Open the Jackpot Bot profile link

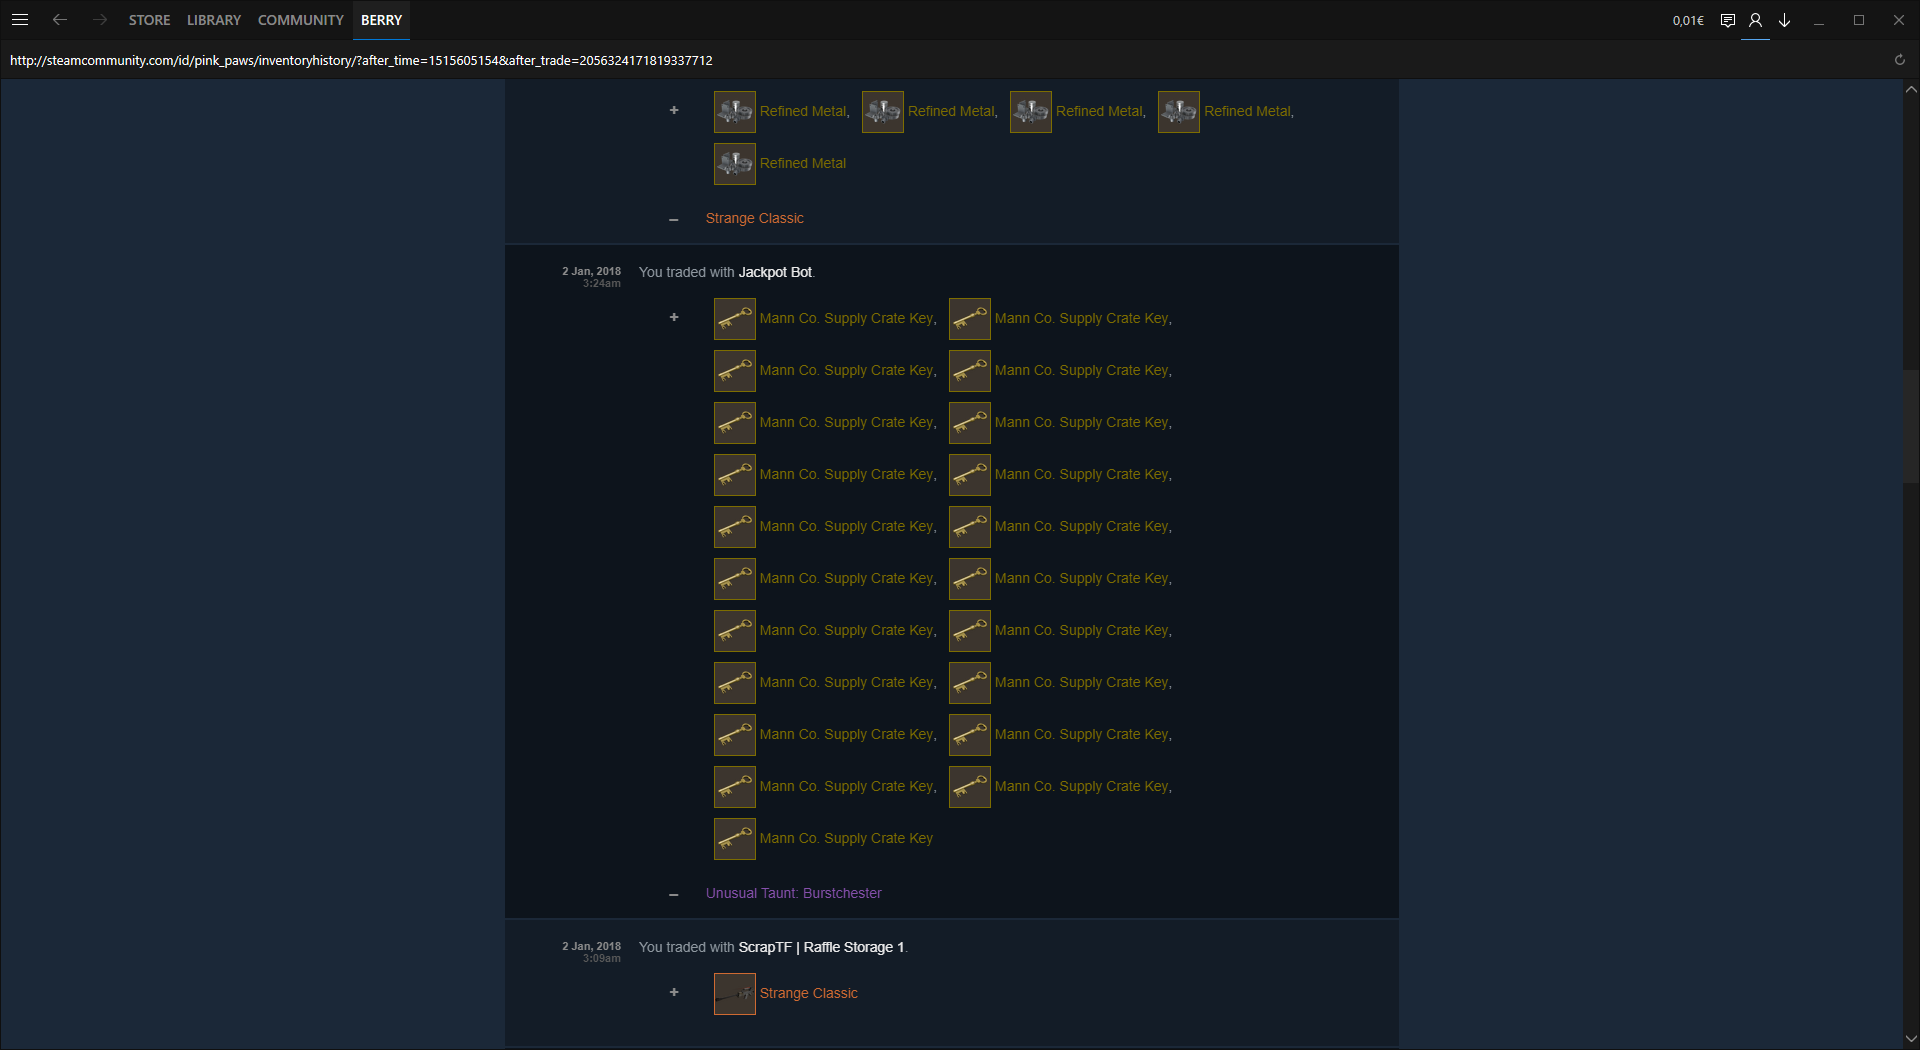coord(775,272)
